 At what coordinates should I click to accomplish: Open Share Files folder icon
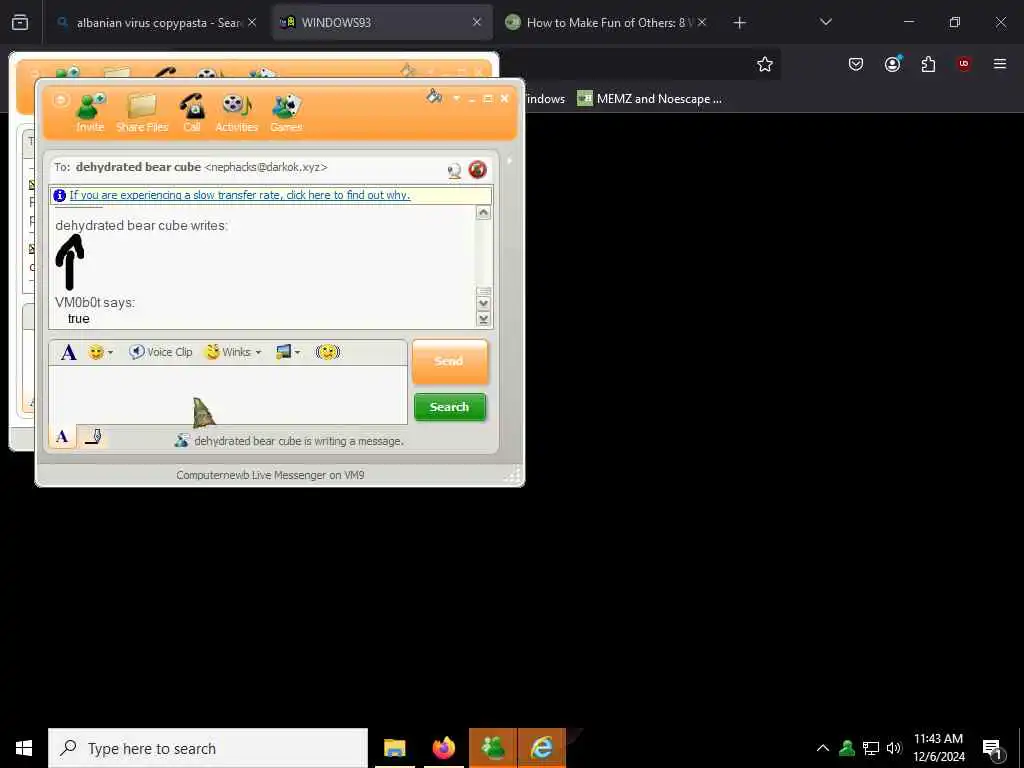tap(142, 112)
